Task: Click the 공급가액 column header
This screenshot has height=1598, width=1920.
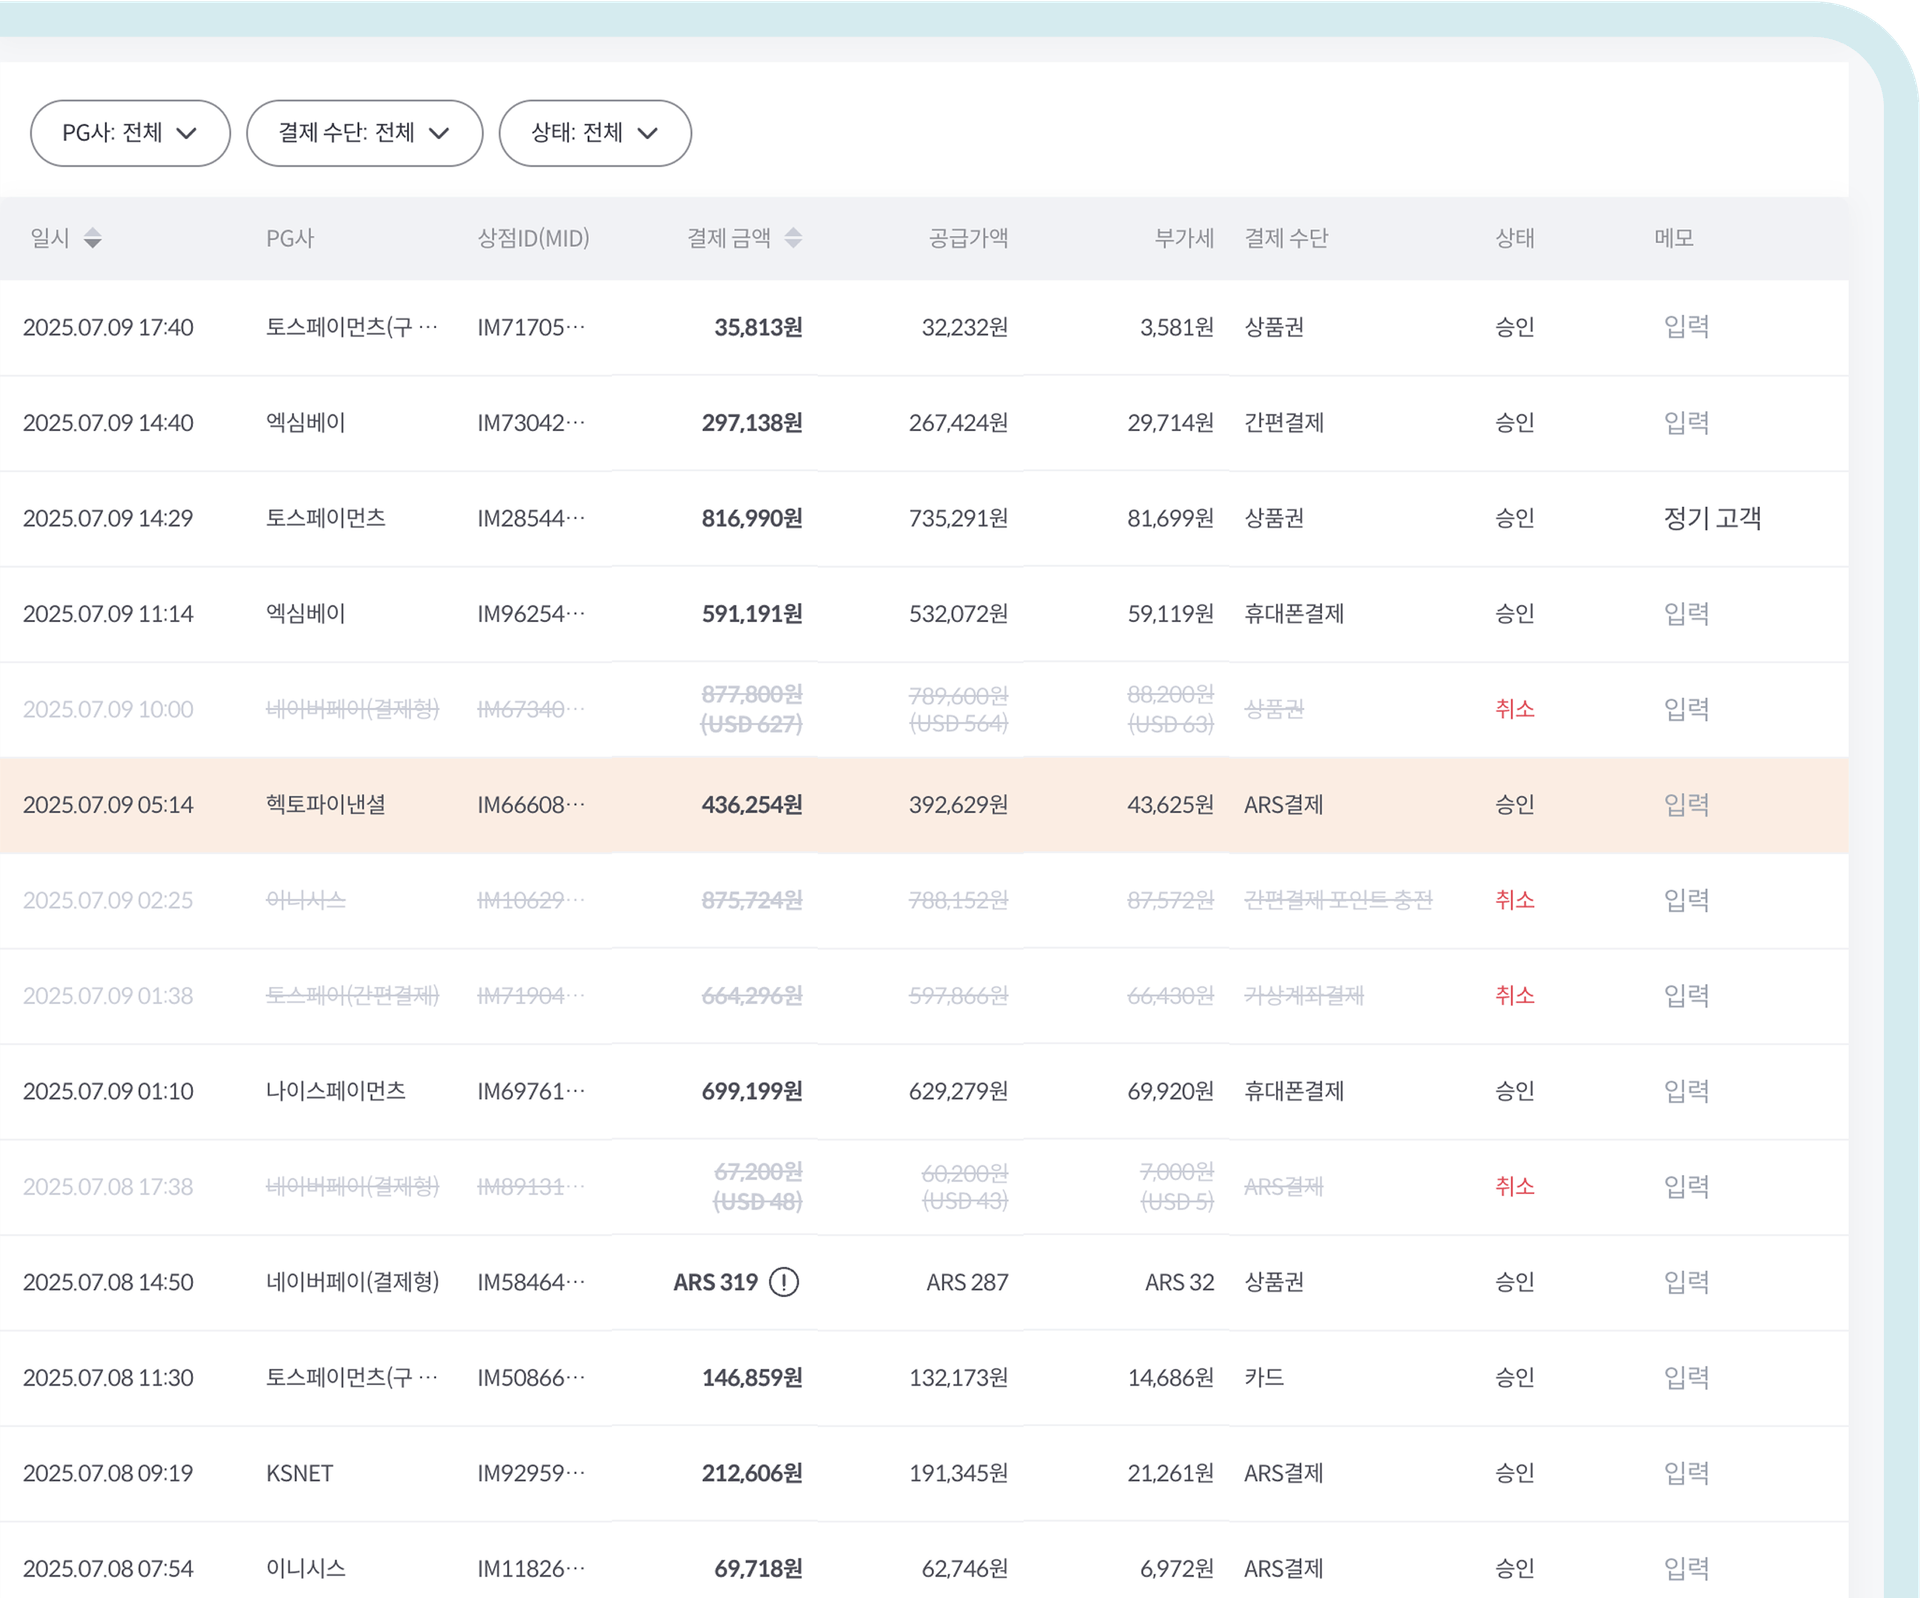Action: coord(968,238)
